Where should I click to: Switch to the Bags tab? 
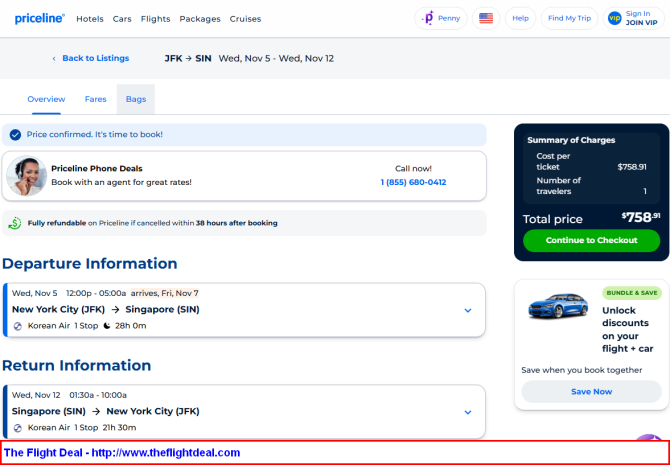[x=136, y=99]
